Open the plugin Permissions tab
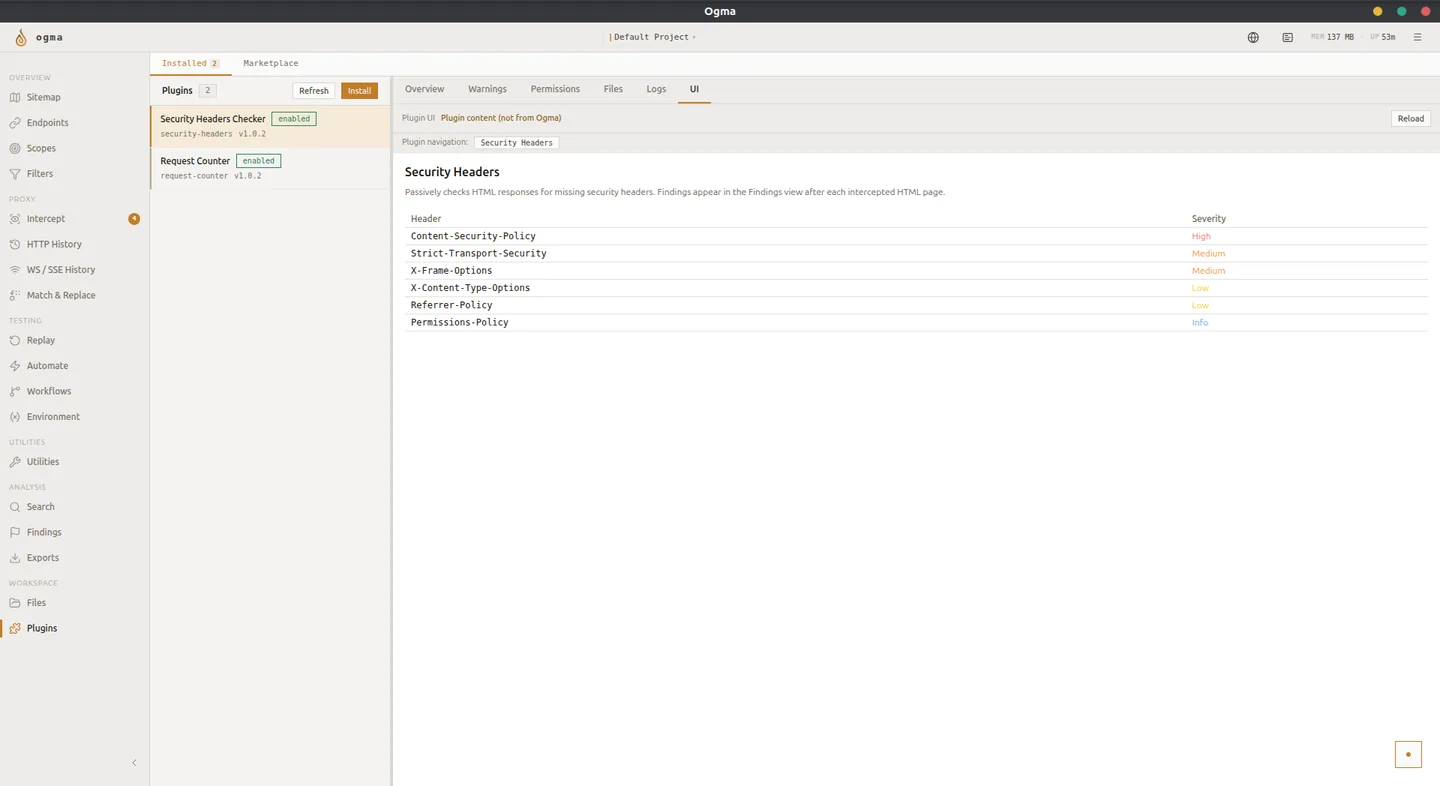The width and height of the screenshot is (1440, 786). point(555,89)
